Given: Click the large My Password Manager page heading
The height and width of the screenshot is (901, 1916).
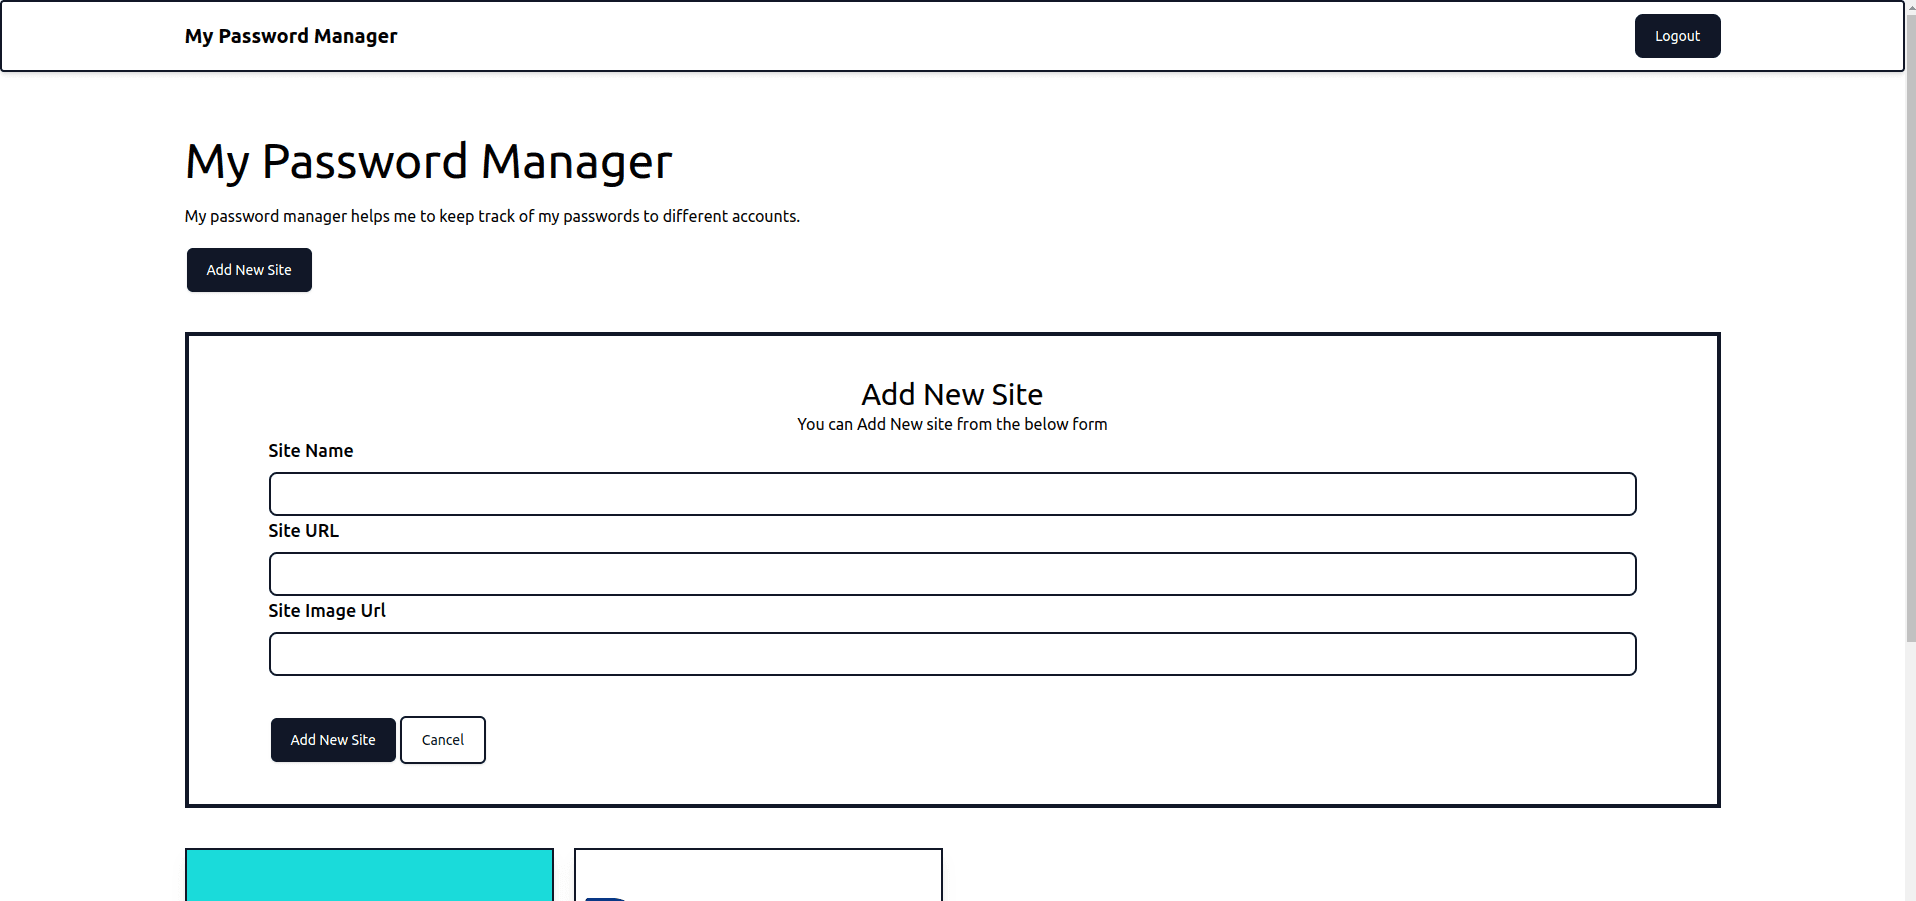Looking at the screenshot, I should (428, 162).
